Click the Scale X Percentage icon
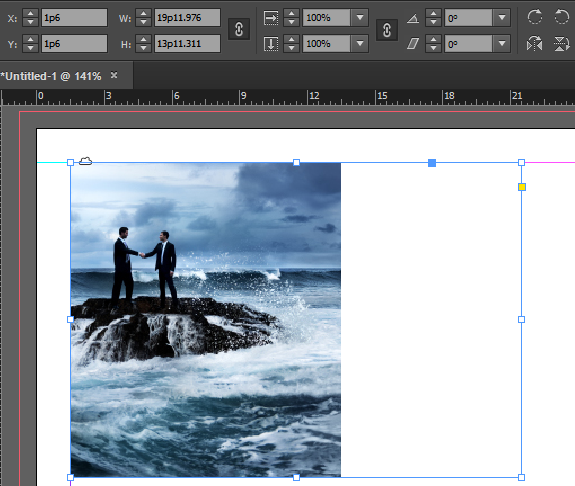The width and height of the screenshot is (575, 486). pyautogui.click(x=271, y=18)
